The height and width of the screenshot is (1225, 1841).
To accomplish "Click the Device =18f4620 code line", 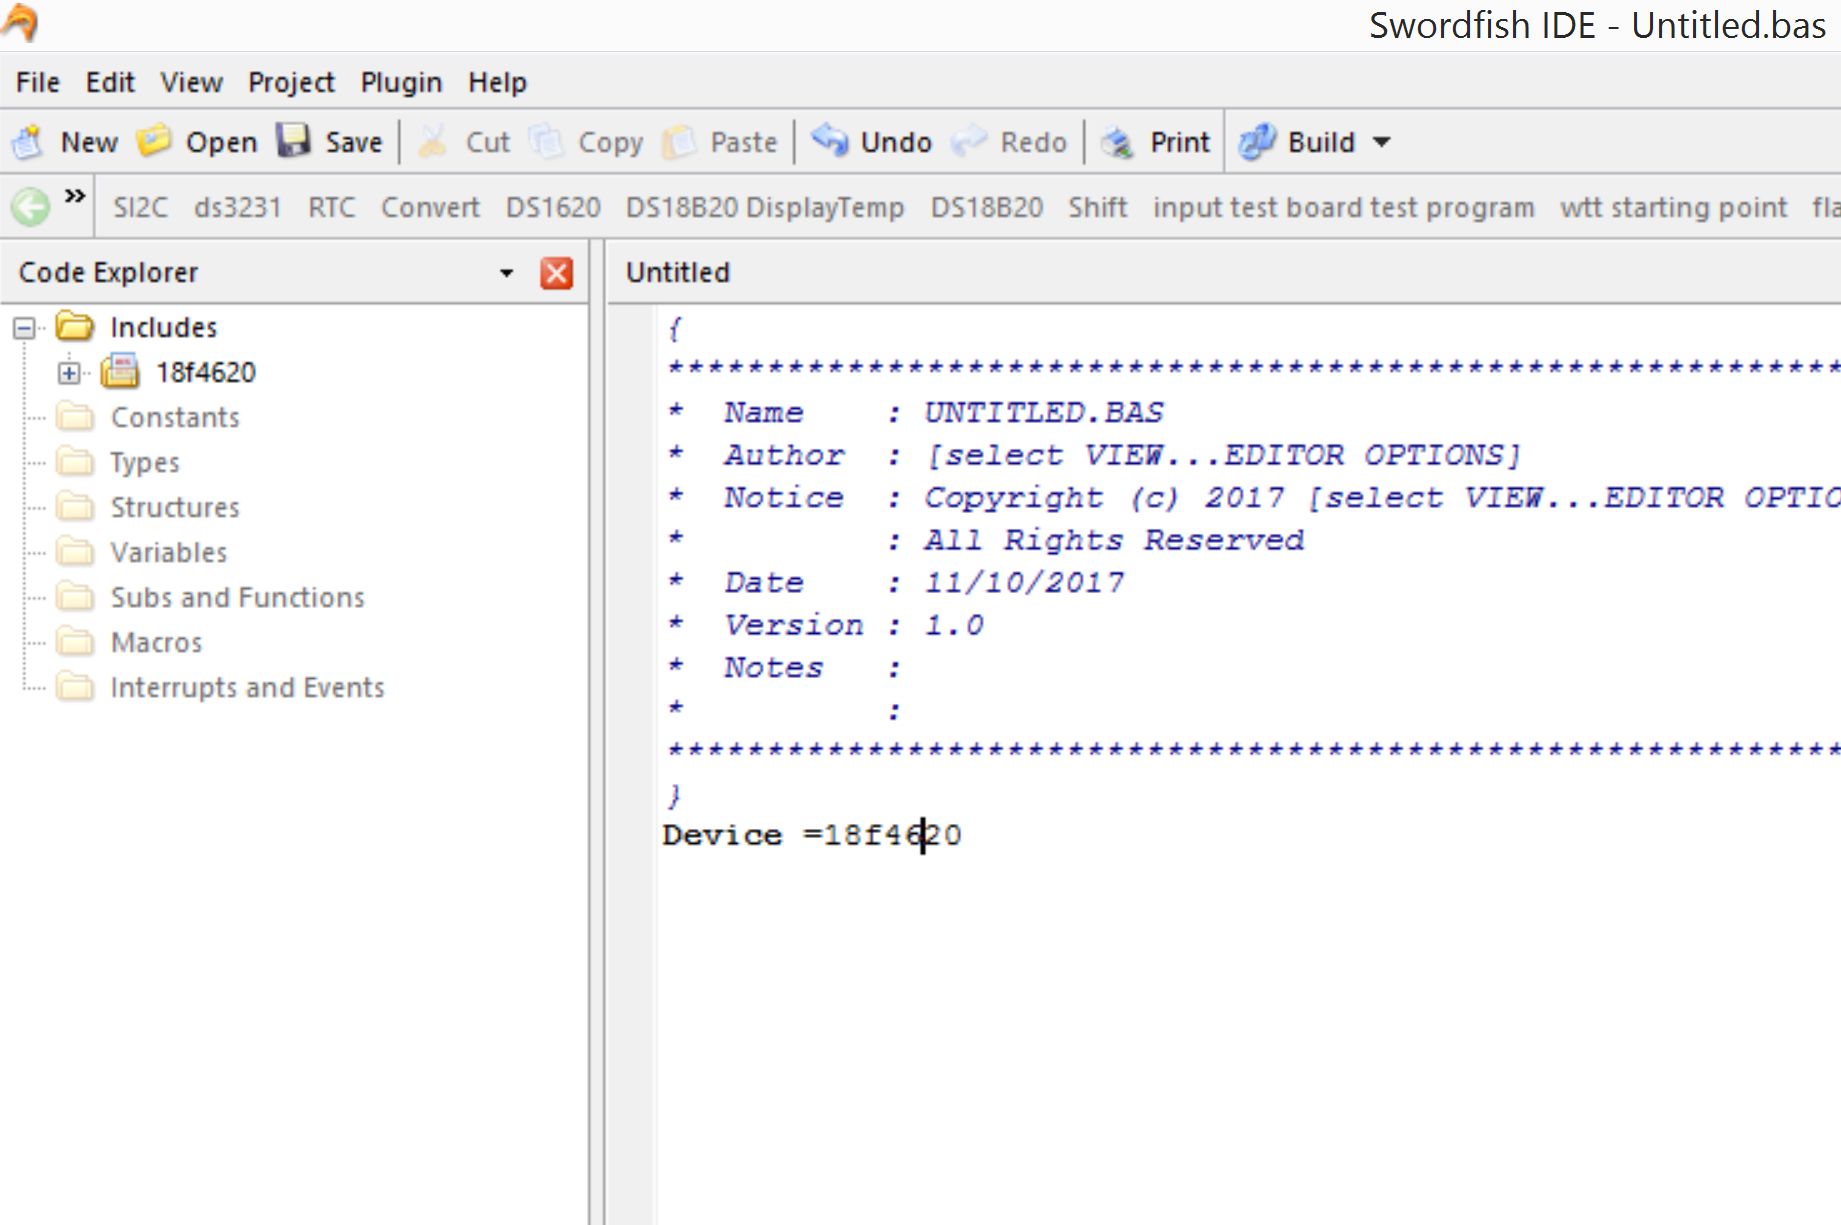I will click(x=811, y=835).
